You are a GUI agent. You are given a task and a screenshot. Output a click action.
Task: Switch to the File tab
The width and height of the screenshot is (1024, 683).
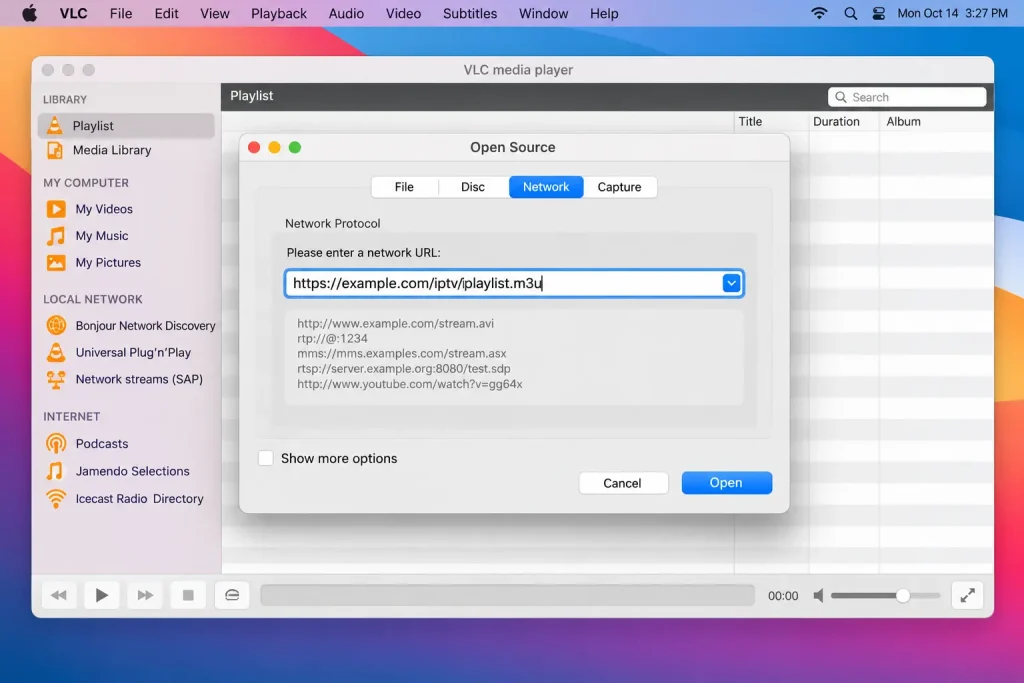click(404, 187)
